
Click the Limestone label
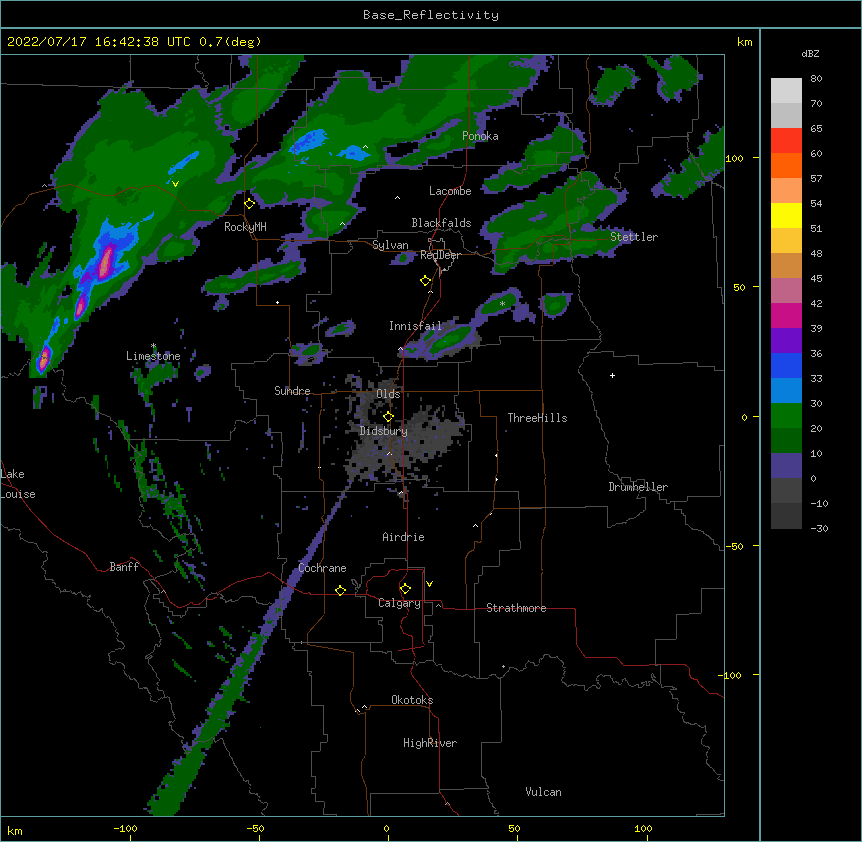coord(153,356)
